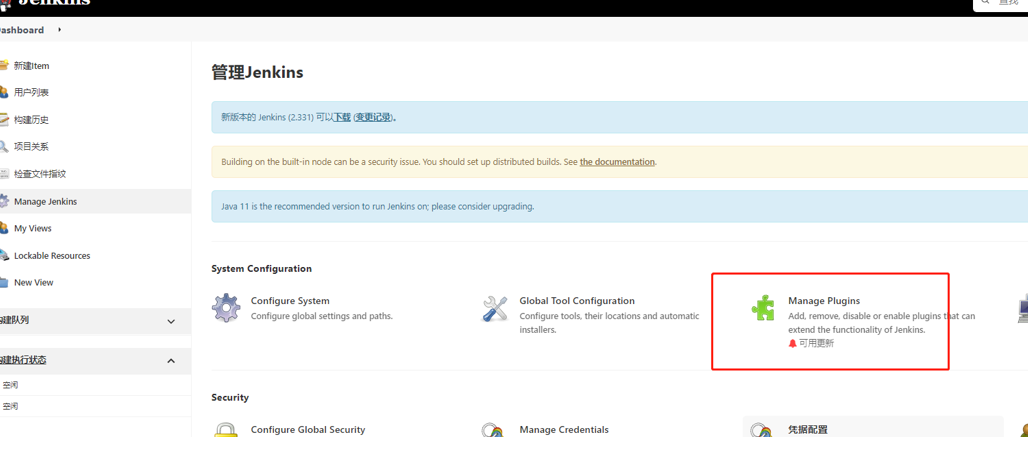
Task: Click the 检查文件指纹 fingerprint icon
Action: 3,174
